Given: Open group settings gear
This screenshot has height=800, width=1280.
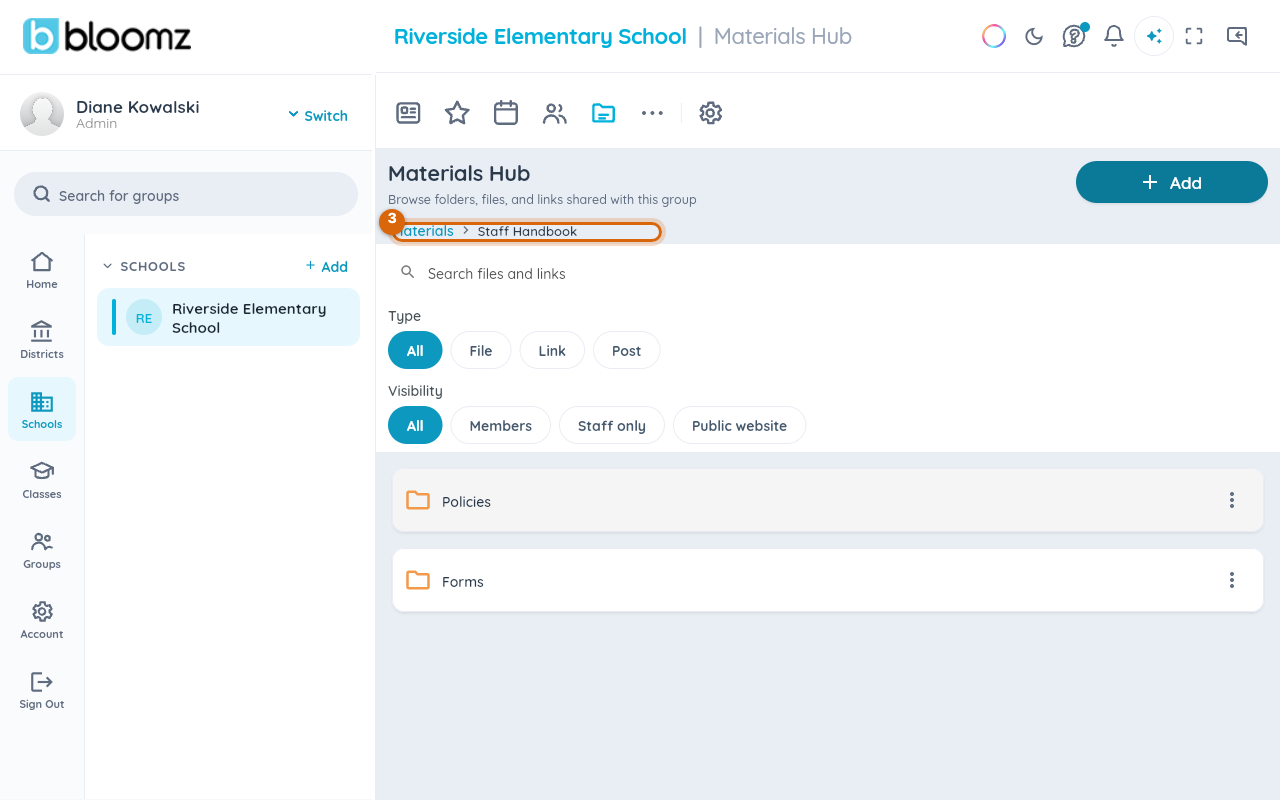Looking at the screenshot, I should click(x=711, y=113).
